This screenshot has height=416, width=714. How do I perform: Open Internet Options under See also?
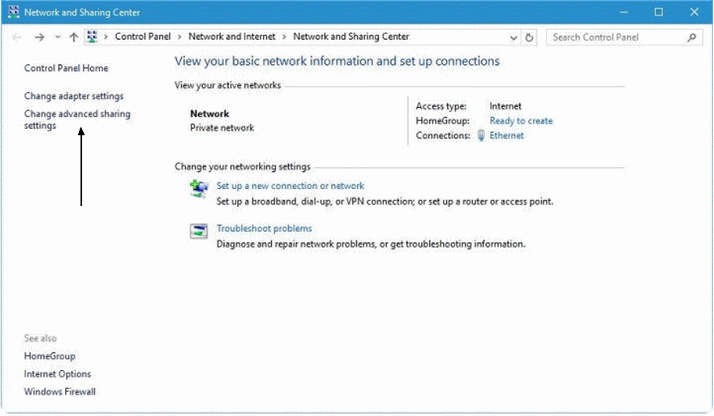[57, 374]
